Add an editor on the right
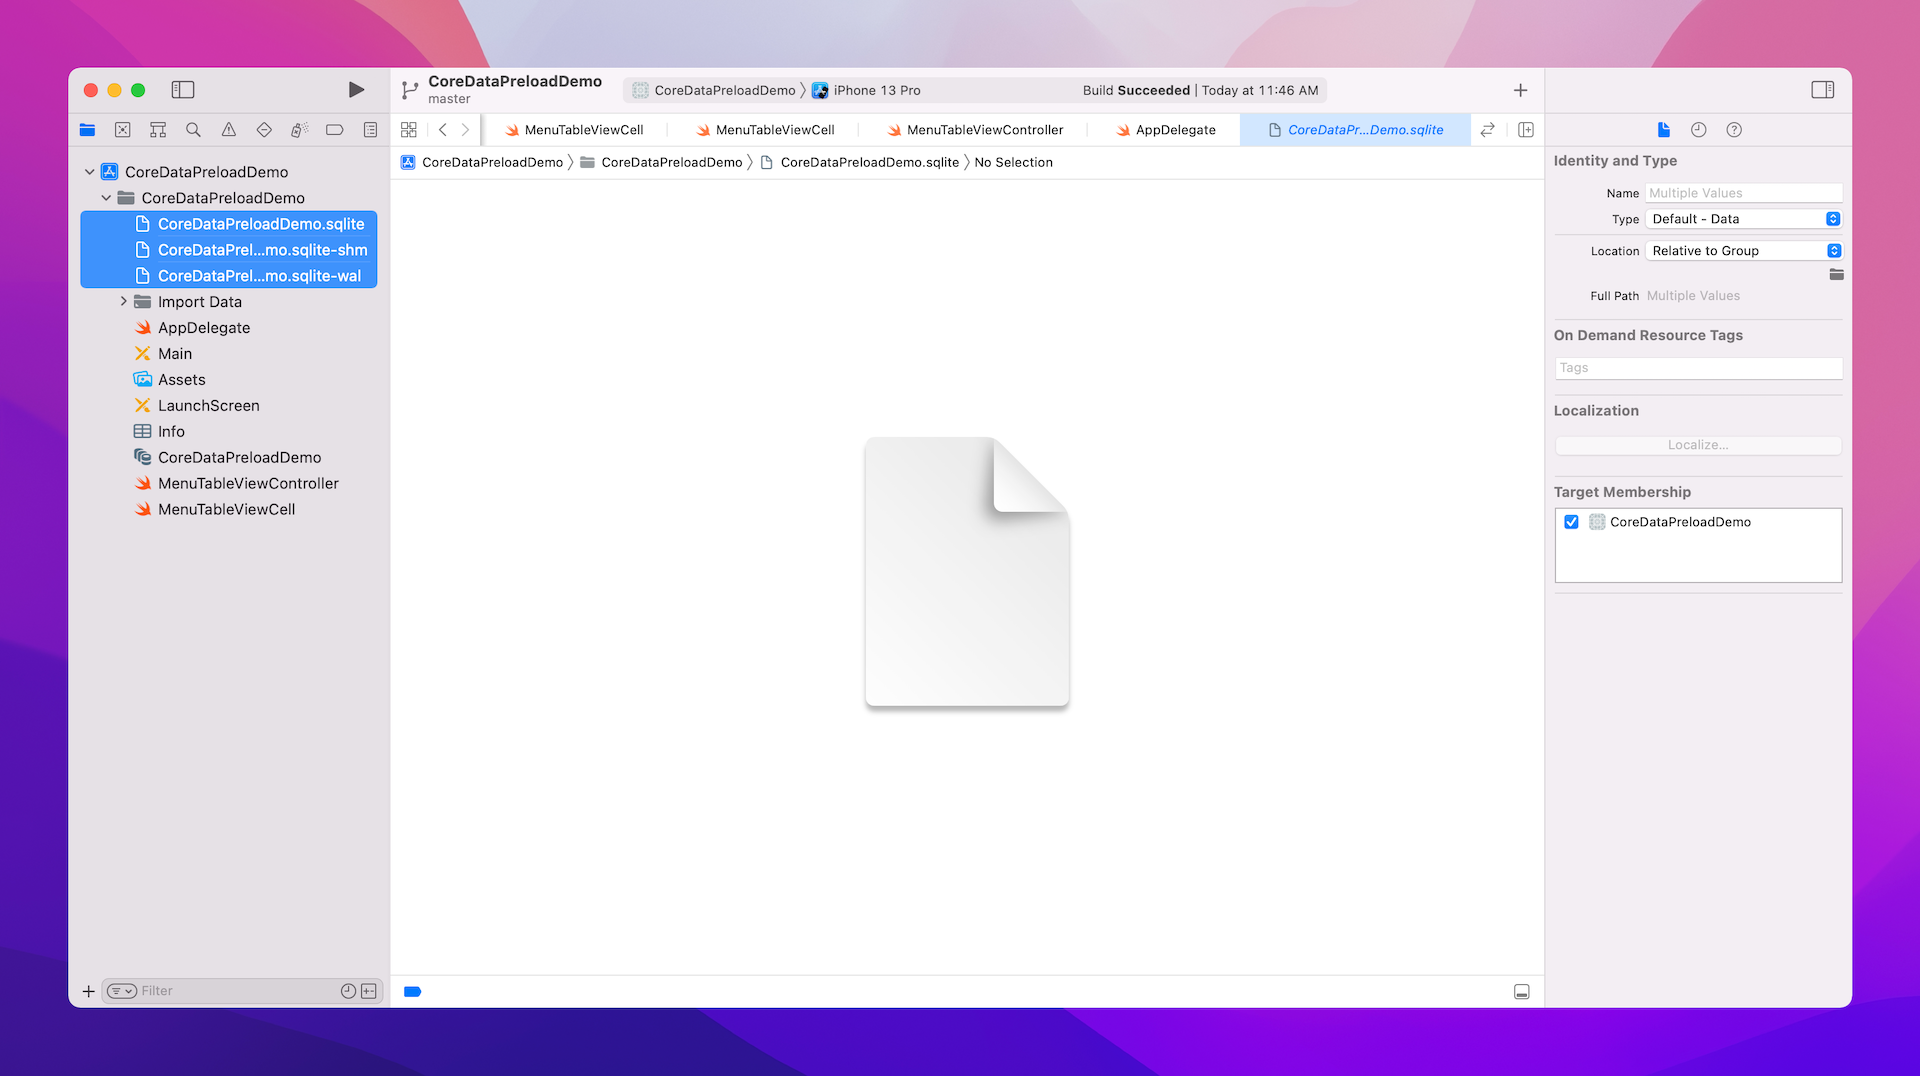 1525,130
